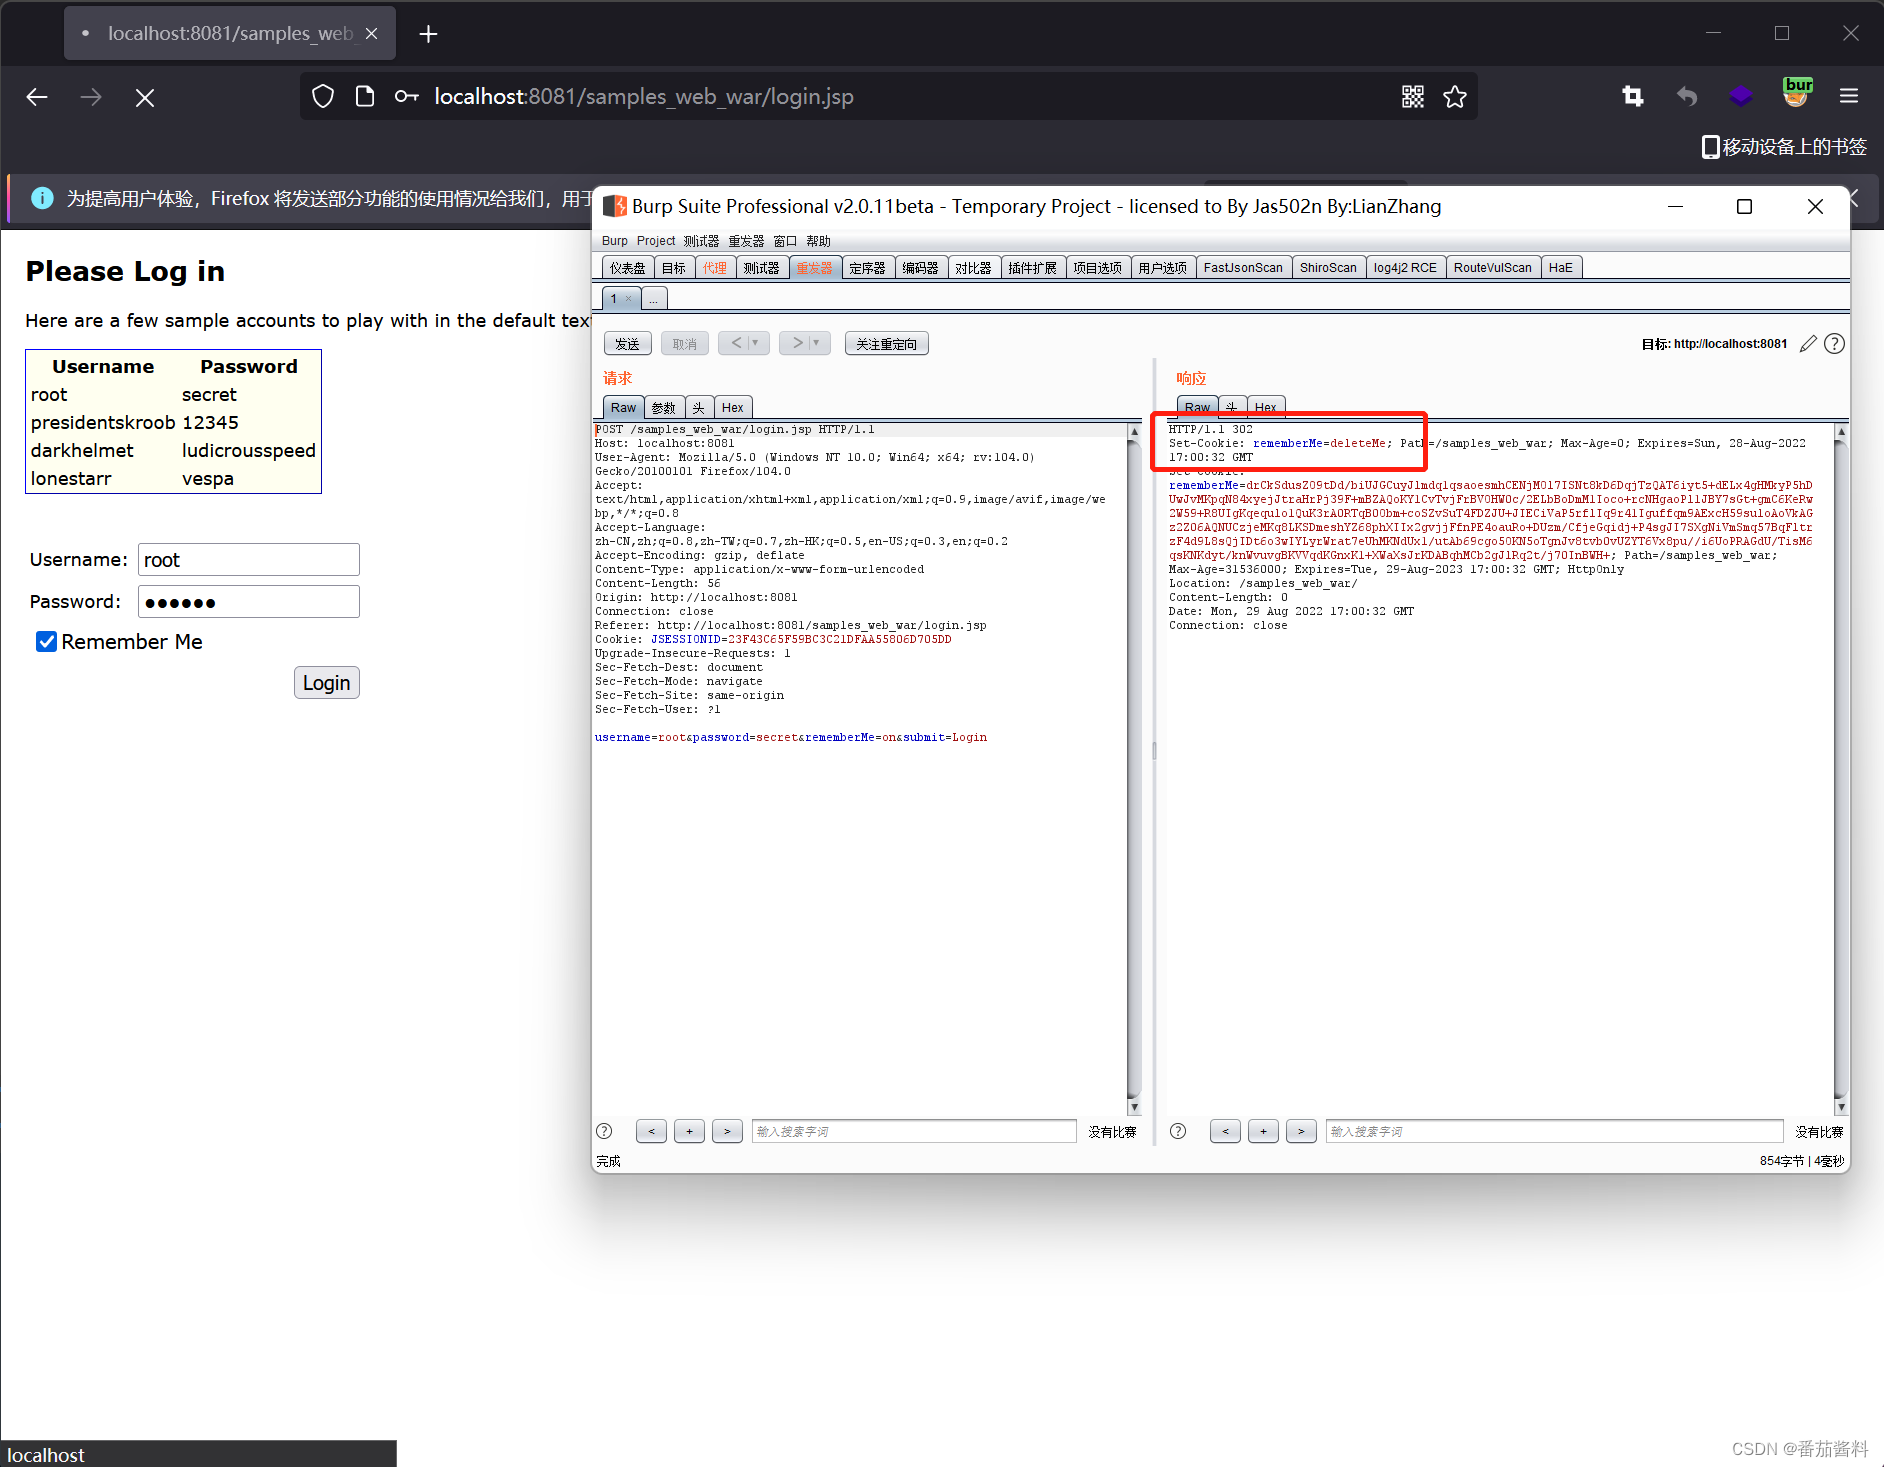Screen dimensions: 1884x1467
Task: Click the page info document icon
Action: [x=365, y=96]
